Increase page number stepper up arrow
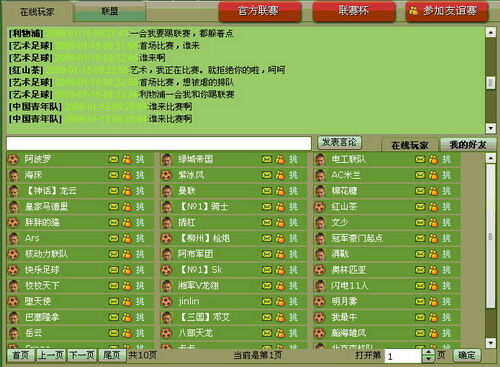The image size is (500, 367). click(x=428, y=352)
